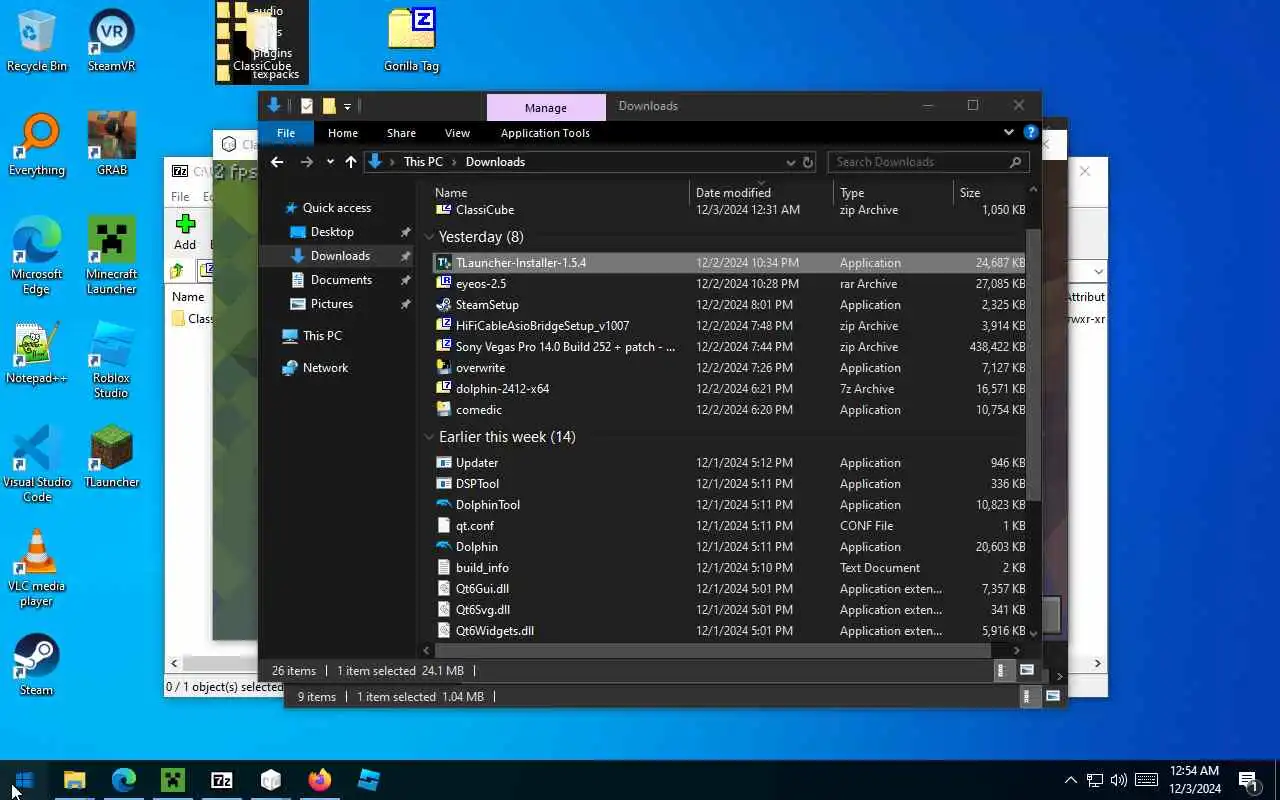This screenshot has width=1280, height=800.
Task: Click the Quick access heading
Action: coord(336,208)
